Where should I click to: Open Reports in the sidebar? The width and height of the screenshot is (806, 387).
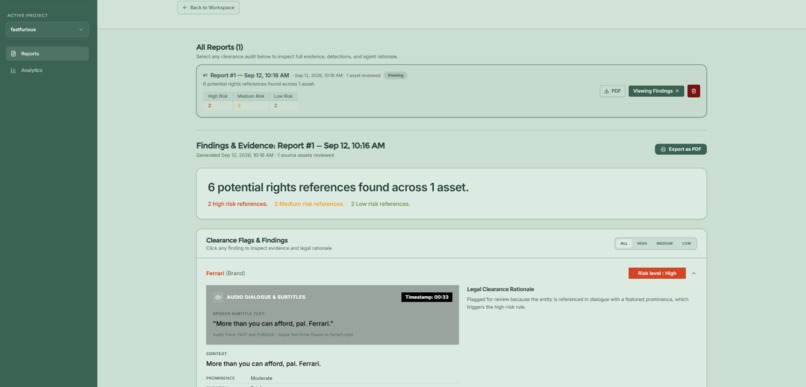(x=47, y=53)
